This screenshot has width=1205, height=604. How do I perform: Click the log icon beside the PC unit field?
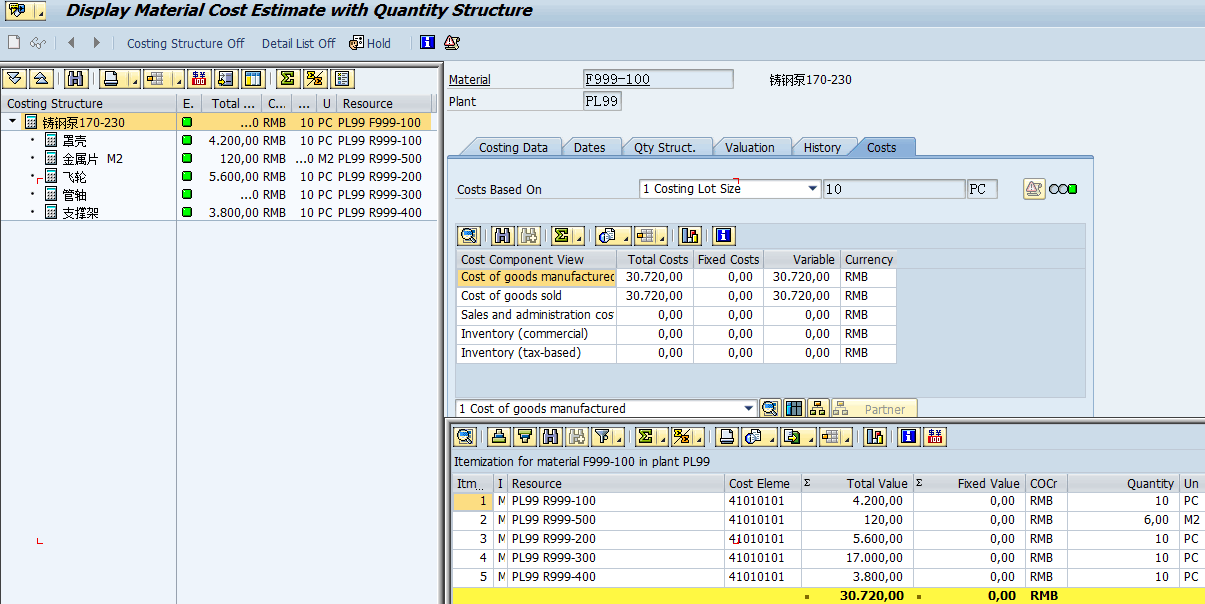[x=1034, y=189]
